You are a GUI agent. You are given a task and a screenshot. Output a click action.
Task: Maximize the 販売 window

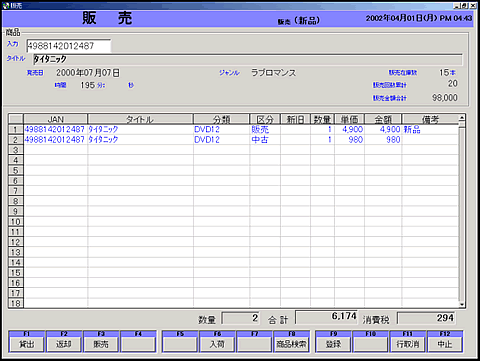pos(465,6)
